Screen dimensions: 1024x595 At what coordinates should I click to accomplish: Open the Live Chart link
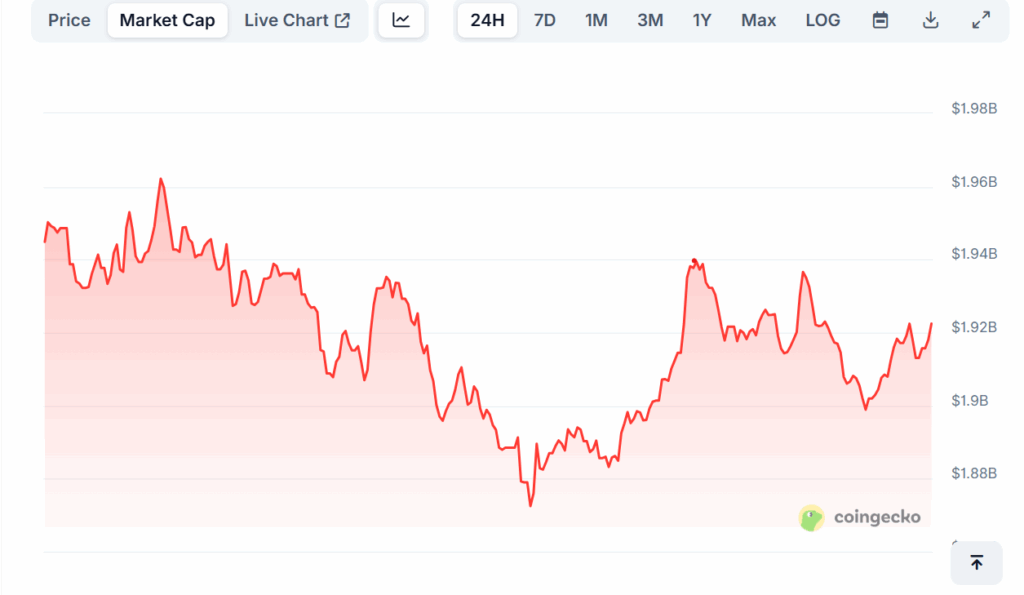297,20
